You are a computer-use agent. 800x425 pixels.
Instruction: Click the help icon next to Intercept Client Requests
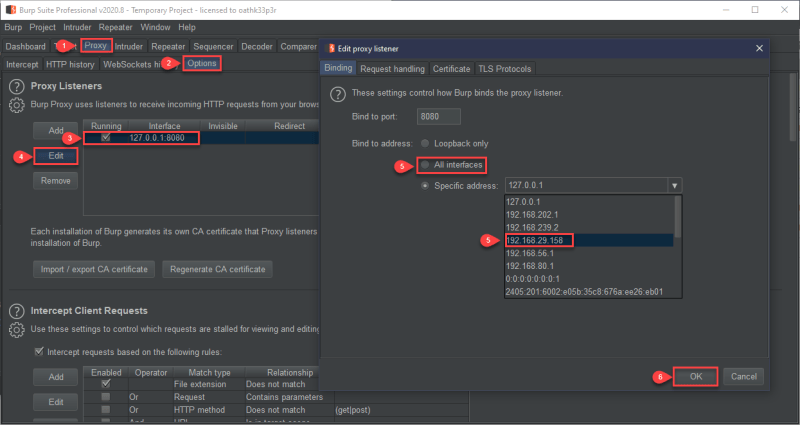point(16,311)
